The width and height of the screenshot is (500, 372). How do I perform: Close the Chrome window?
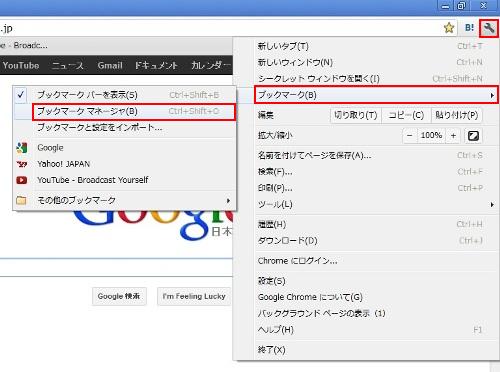click(x=484, y=6)
